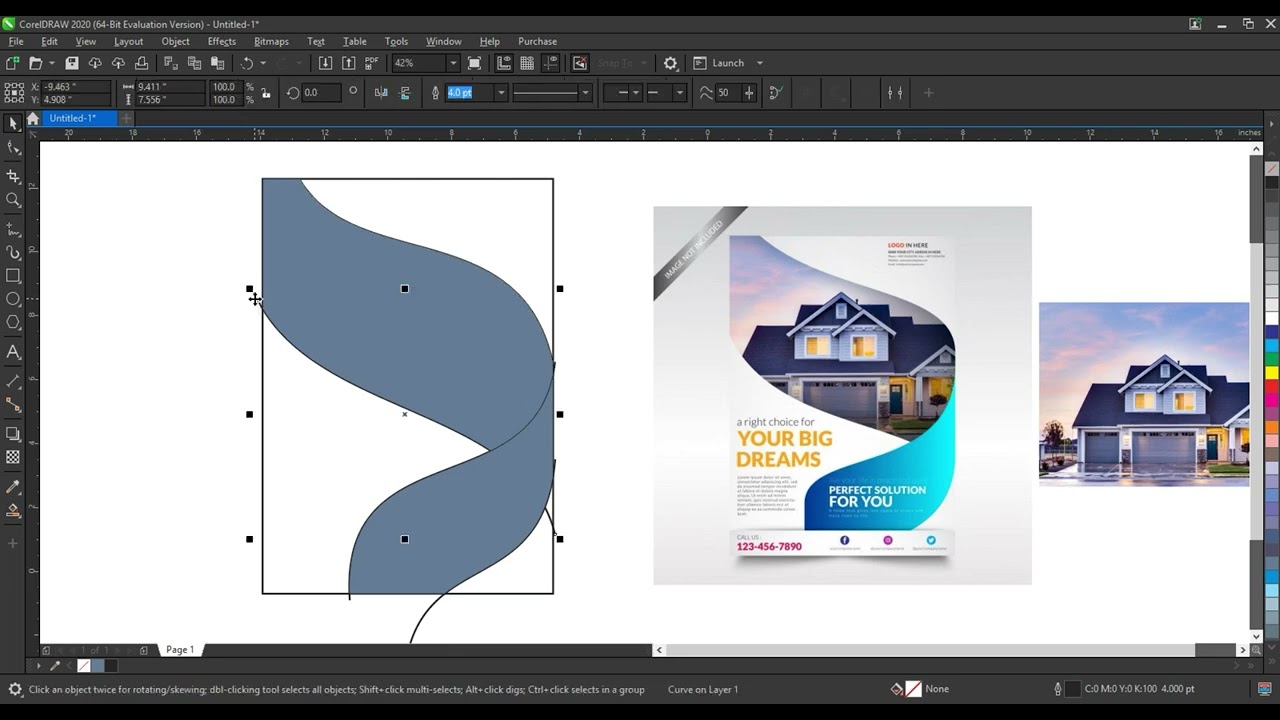Expand the Launch dropdown arrow
Image resolution: width=1280 pixels, height=720 pixels.
click(x=759, y=63)
